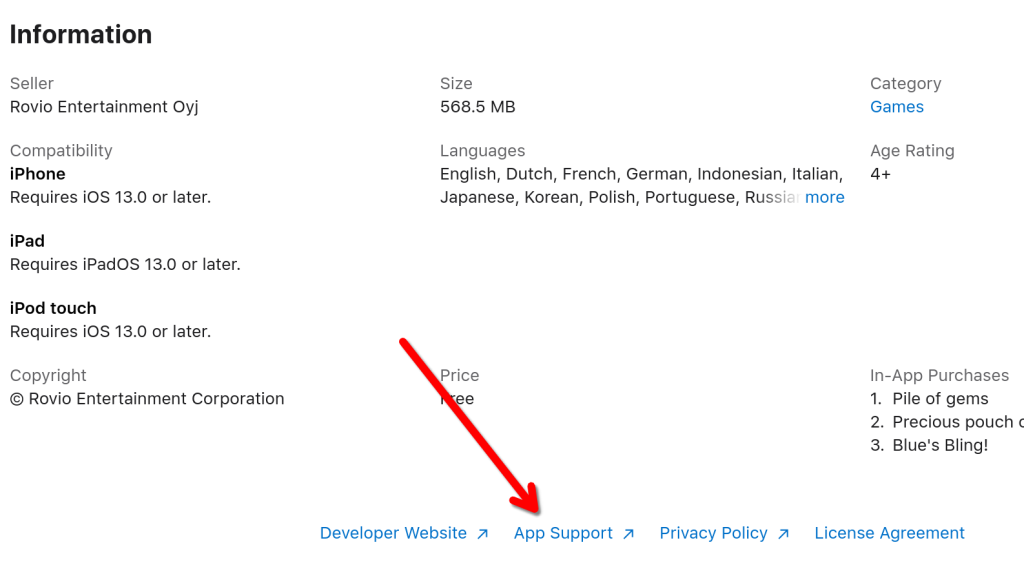Click the Pile of gems purchase
This screenshot has width=1024, height=578.
pyautogui.click(x=940, y=398)
